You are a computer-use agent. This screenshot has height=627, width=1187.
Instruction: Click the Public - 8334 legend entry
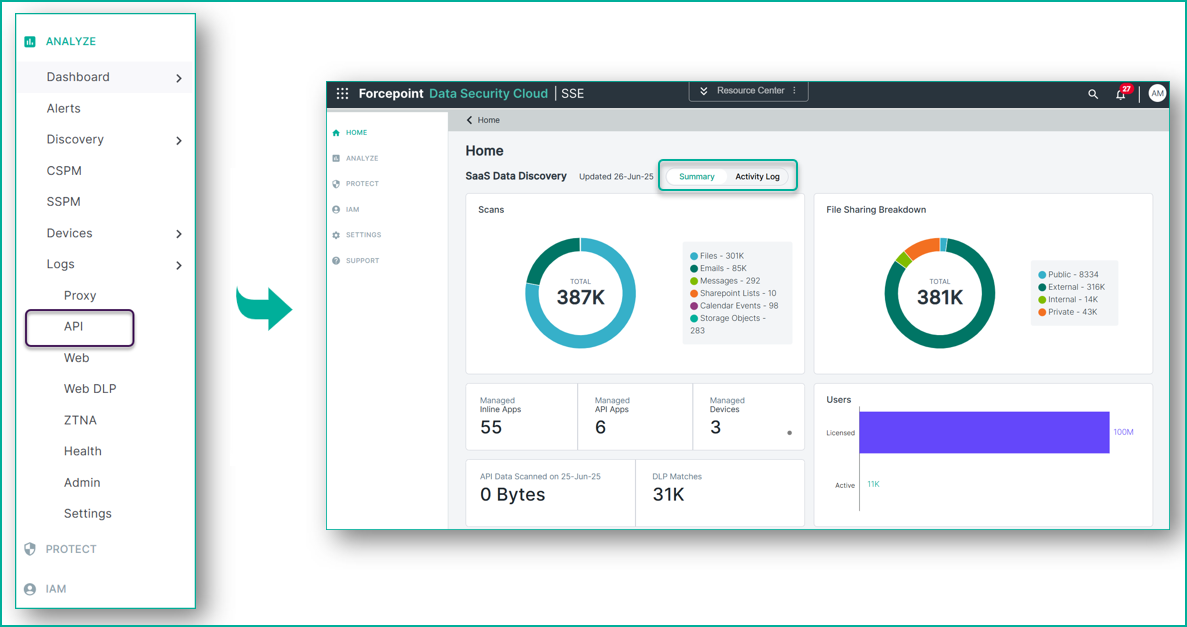pos(1068,274)
